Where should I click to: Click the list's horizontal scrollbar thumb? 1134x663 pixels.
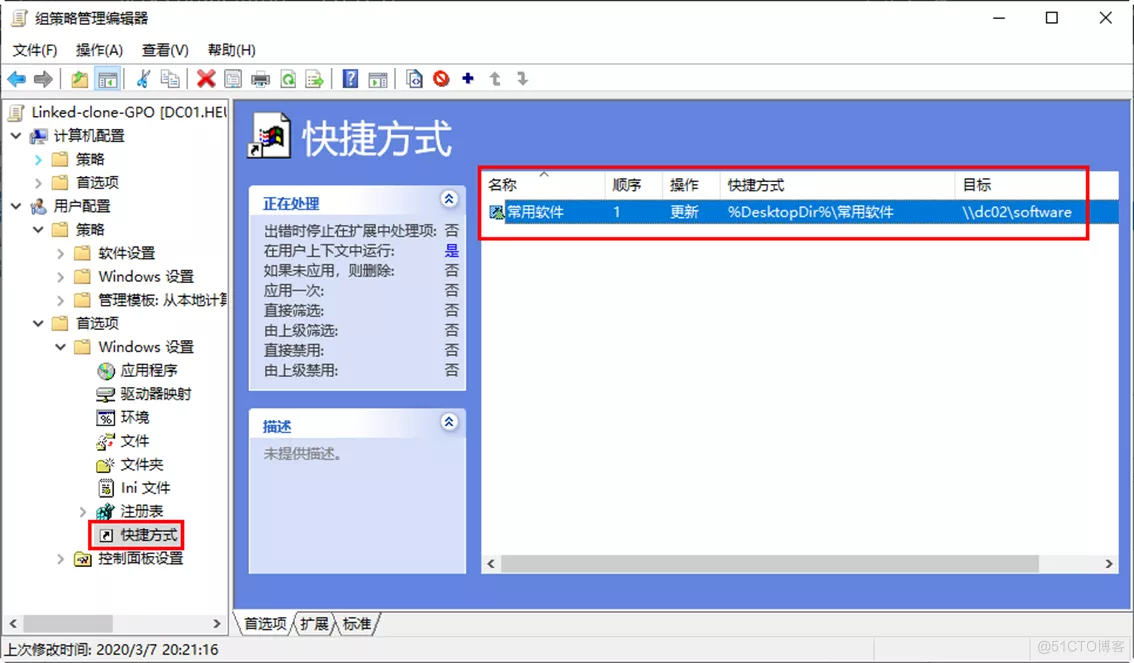point(770,563)
